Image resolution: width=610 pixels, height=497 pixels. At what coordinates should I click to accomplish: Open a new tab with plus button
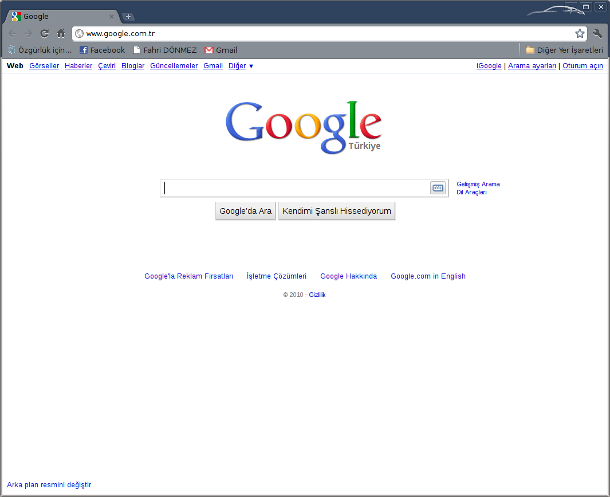[x=128, y=16]
